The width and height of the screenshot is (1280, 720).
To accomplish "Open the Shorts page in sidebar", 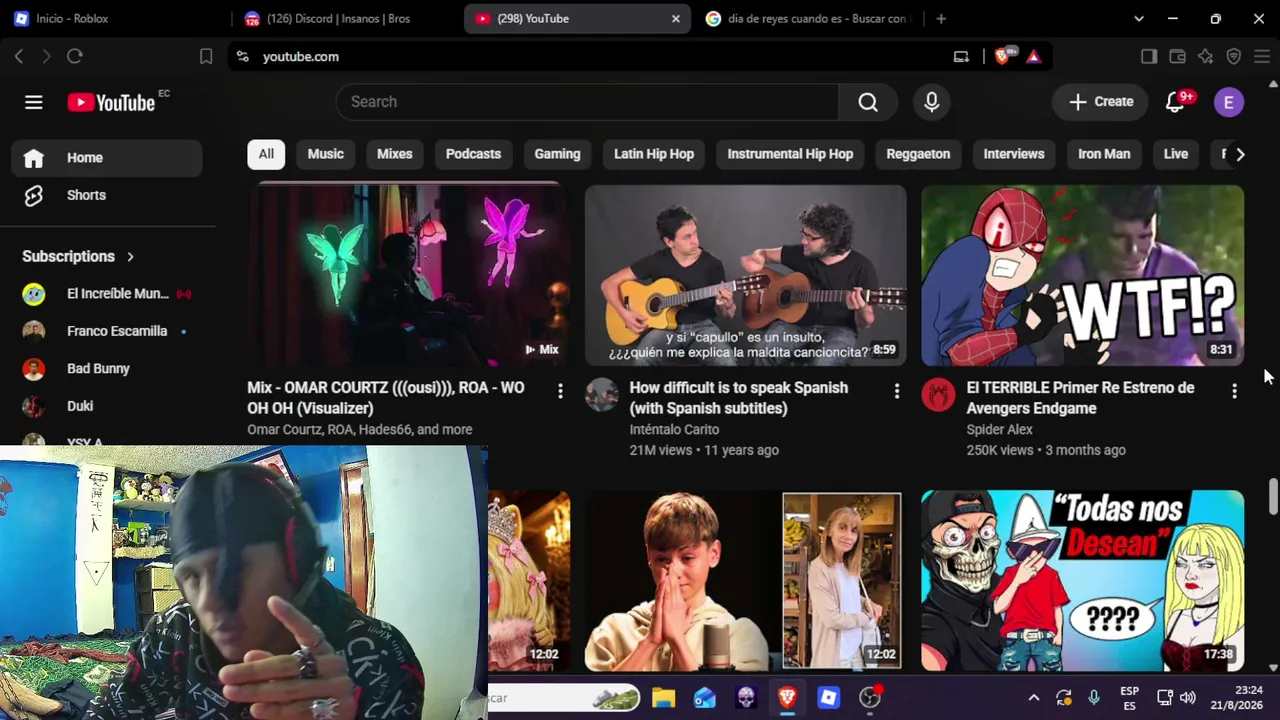I will [107, 195].
